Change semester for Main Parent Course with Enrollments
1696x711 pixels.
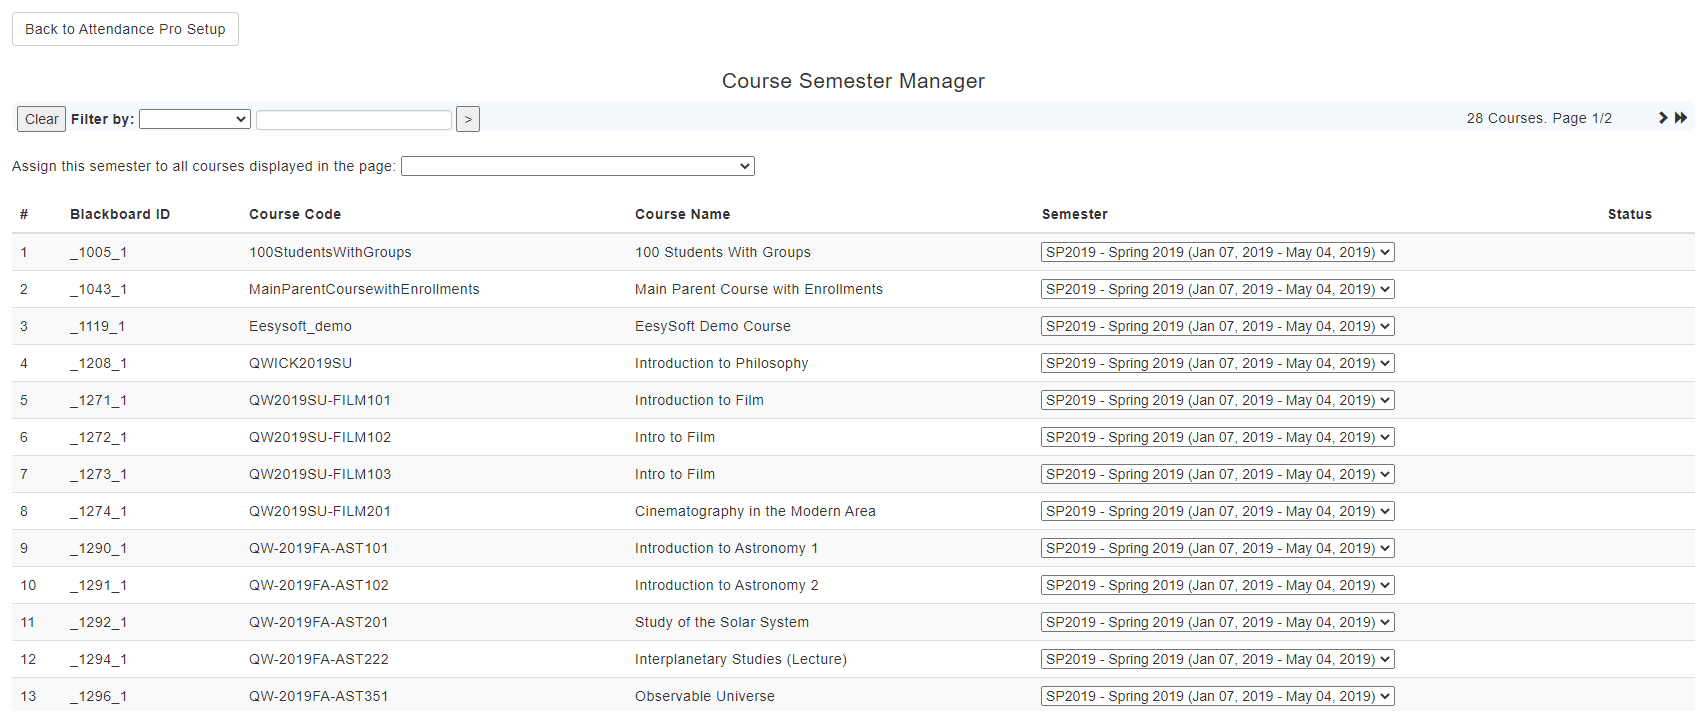(1217, 289)
